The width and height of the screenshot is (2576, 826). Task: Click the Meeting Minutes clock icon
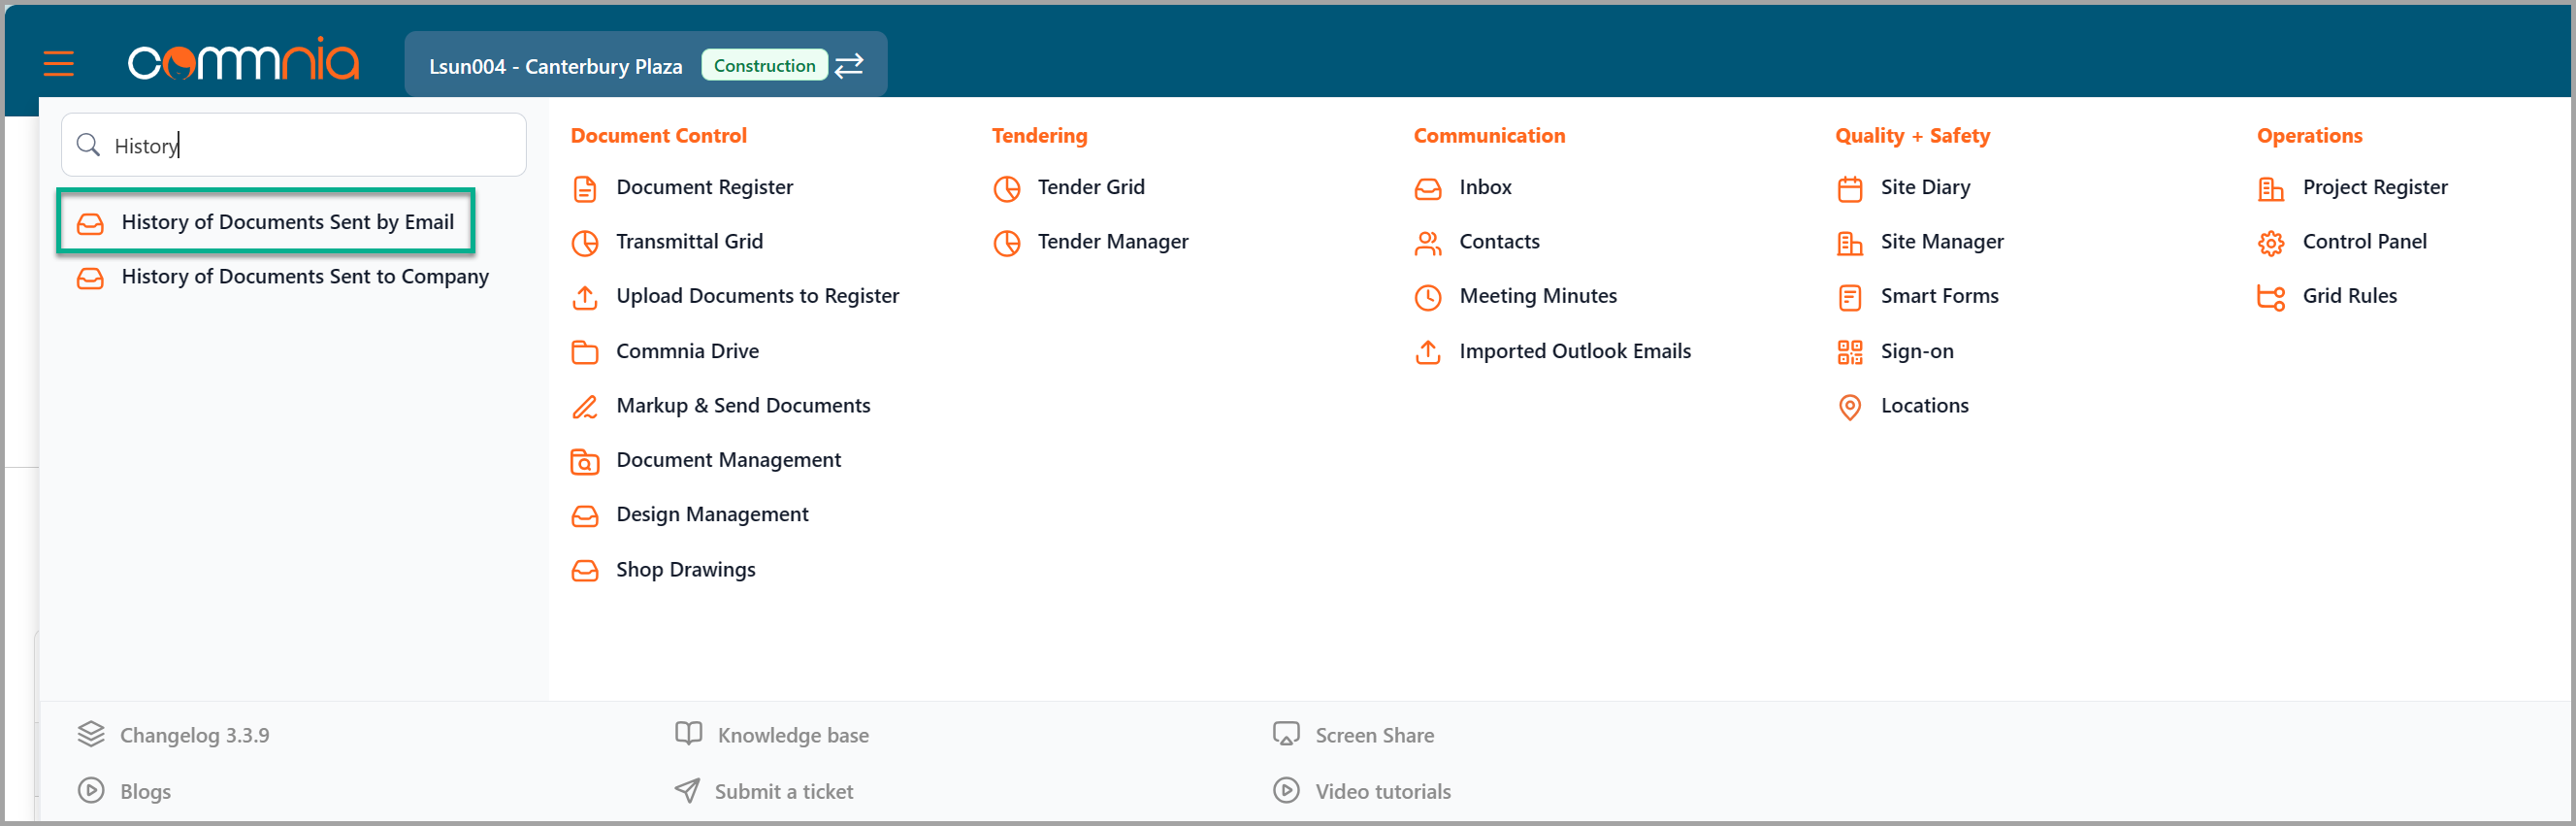point(1428,297)
